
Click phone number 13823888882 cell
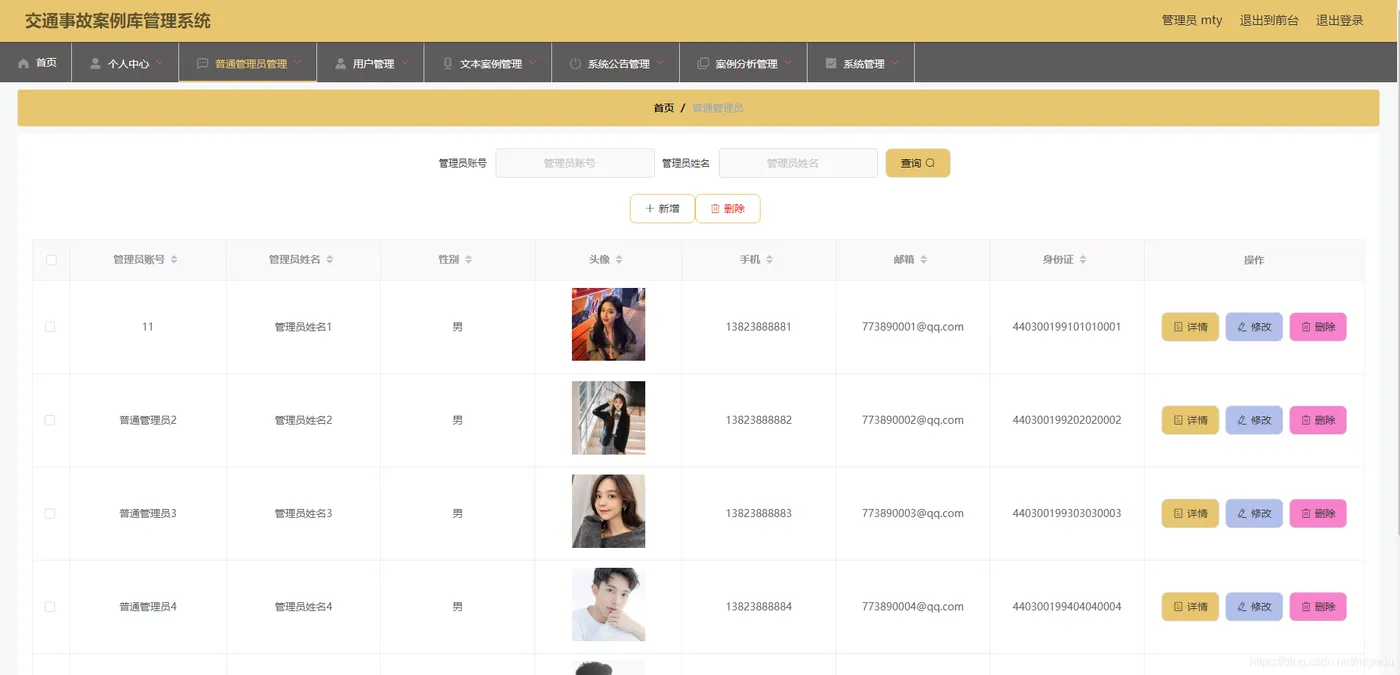(x=758, y=420)
